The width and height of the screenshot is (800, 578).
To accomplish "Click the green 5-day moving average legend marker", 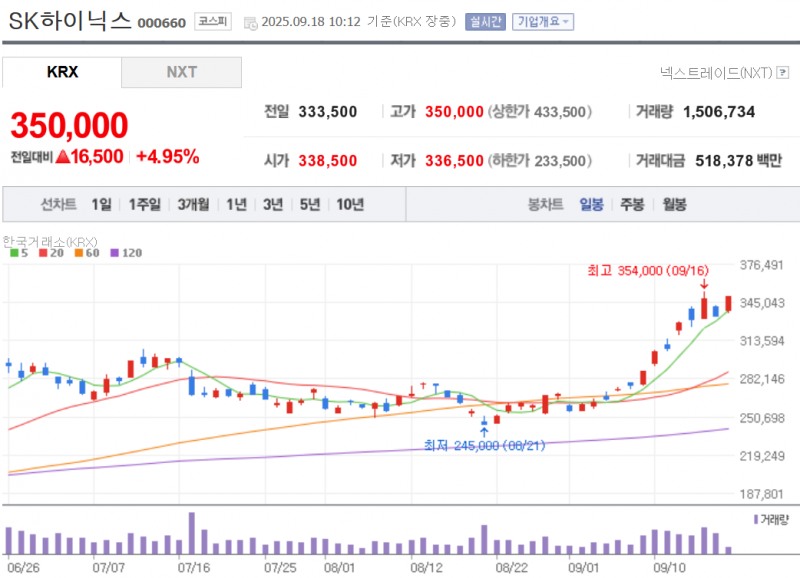I will [x=16, y=253].
